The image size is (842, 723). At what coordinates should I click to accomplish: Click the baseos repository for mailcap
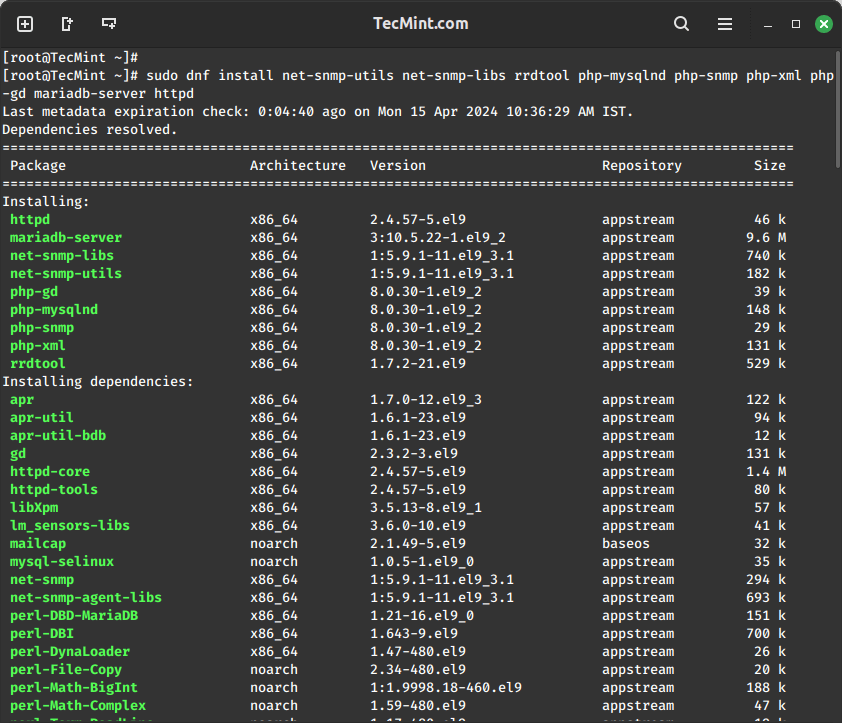point(626,544)
